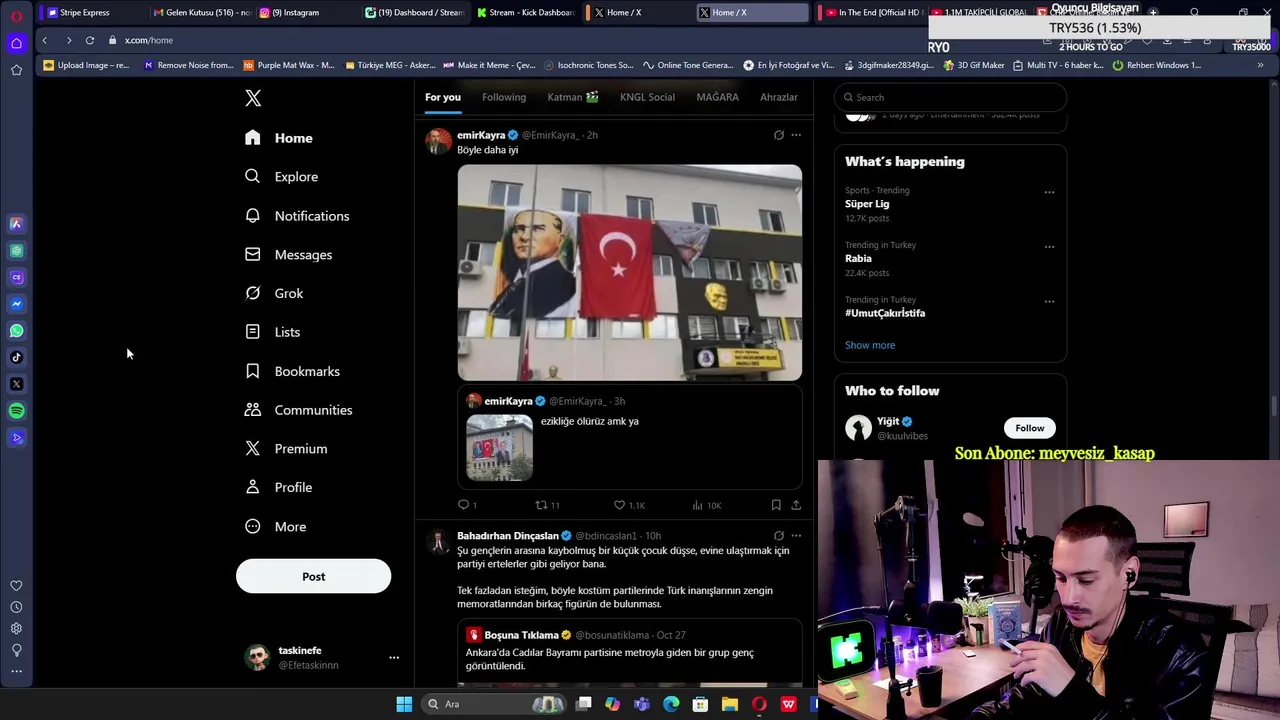Viewport: 1280px width, 720px height.
Task: Open Boşuna Tıklama quoted post
Action: click(630, 654)
